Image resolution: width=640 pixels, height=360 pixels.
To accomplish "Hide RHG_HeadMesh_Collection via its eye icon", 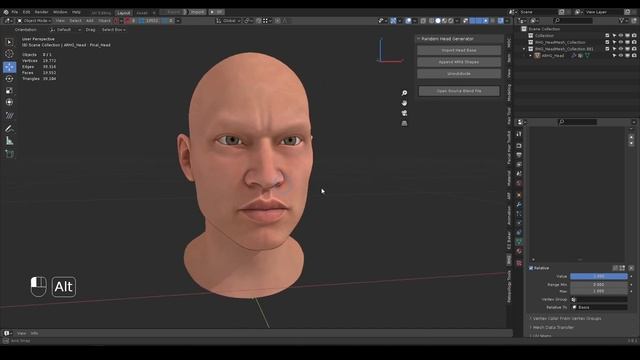I will tap(620, 42).
